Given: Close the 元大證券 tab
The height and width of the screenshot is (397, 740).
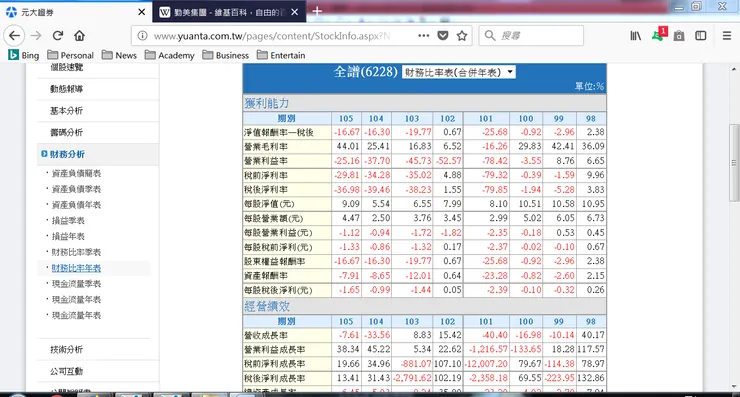Looking at the screenshot, I should pyautogui.click(x=141, y=12).
